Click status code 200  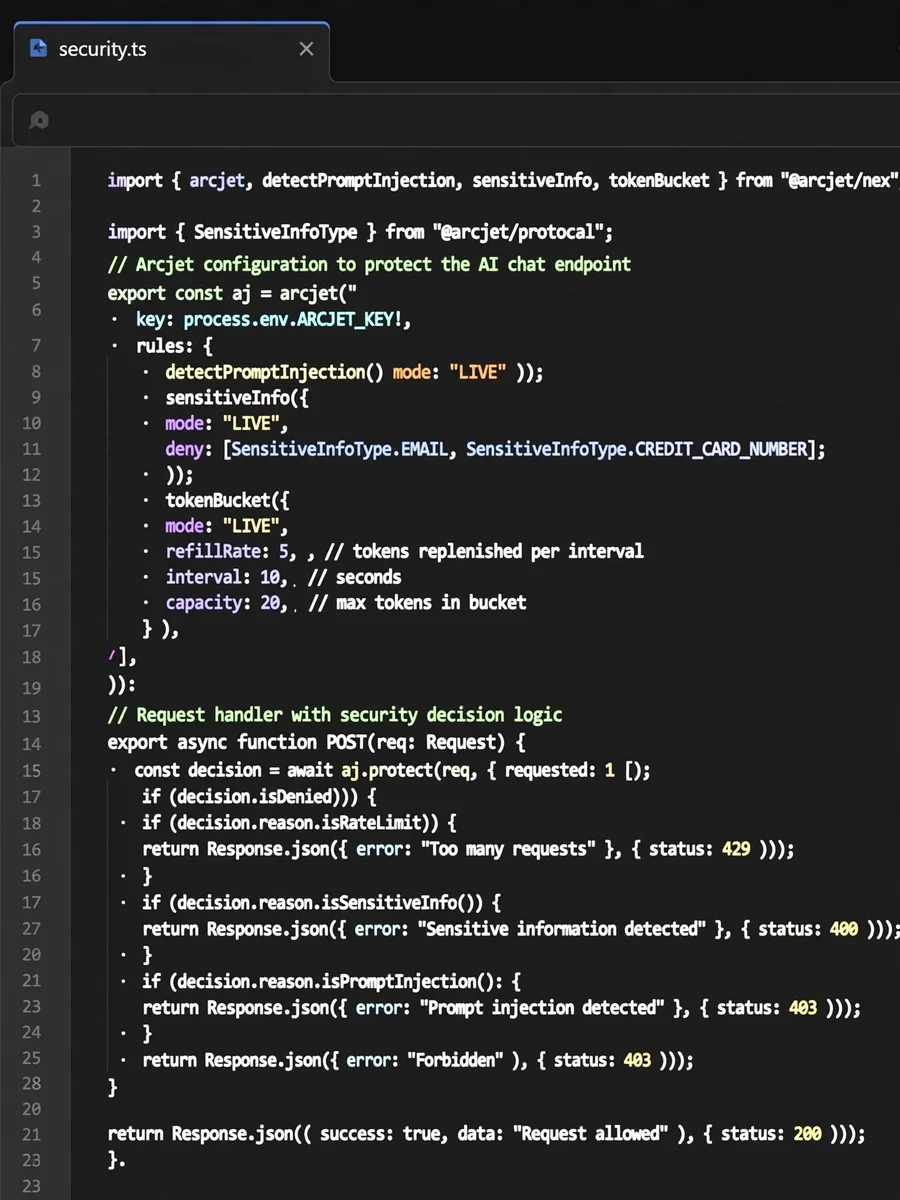[808, 1133]
